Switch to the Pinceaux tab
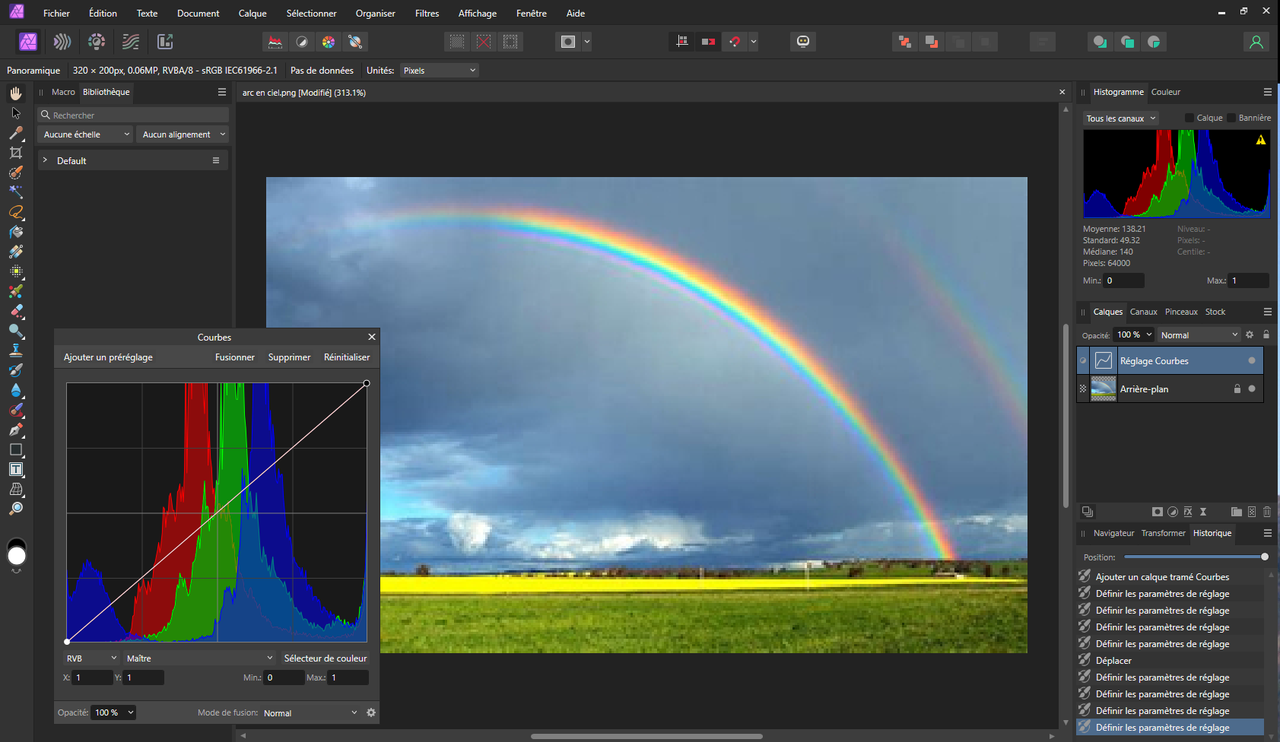Viewport: 1280px width, 742px height. point(1181,312)
